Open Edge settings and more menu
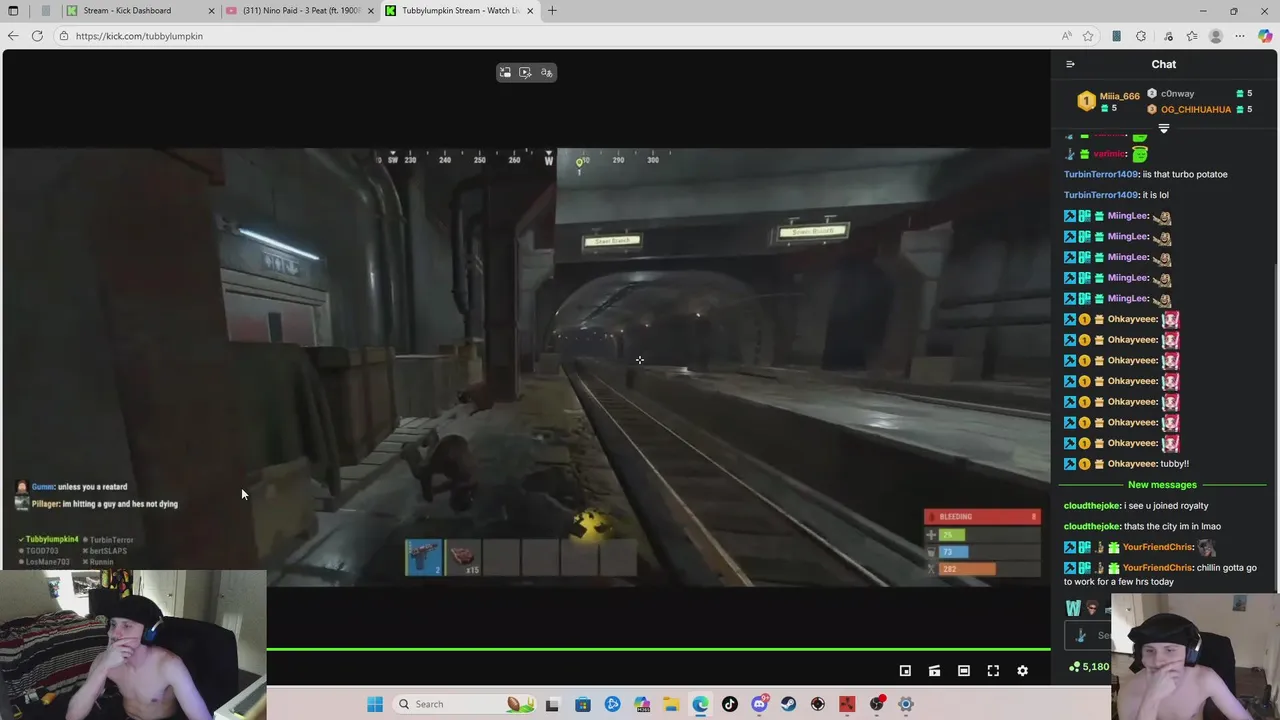The image size is (1280, 720). tap(1240, 36)
